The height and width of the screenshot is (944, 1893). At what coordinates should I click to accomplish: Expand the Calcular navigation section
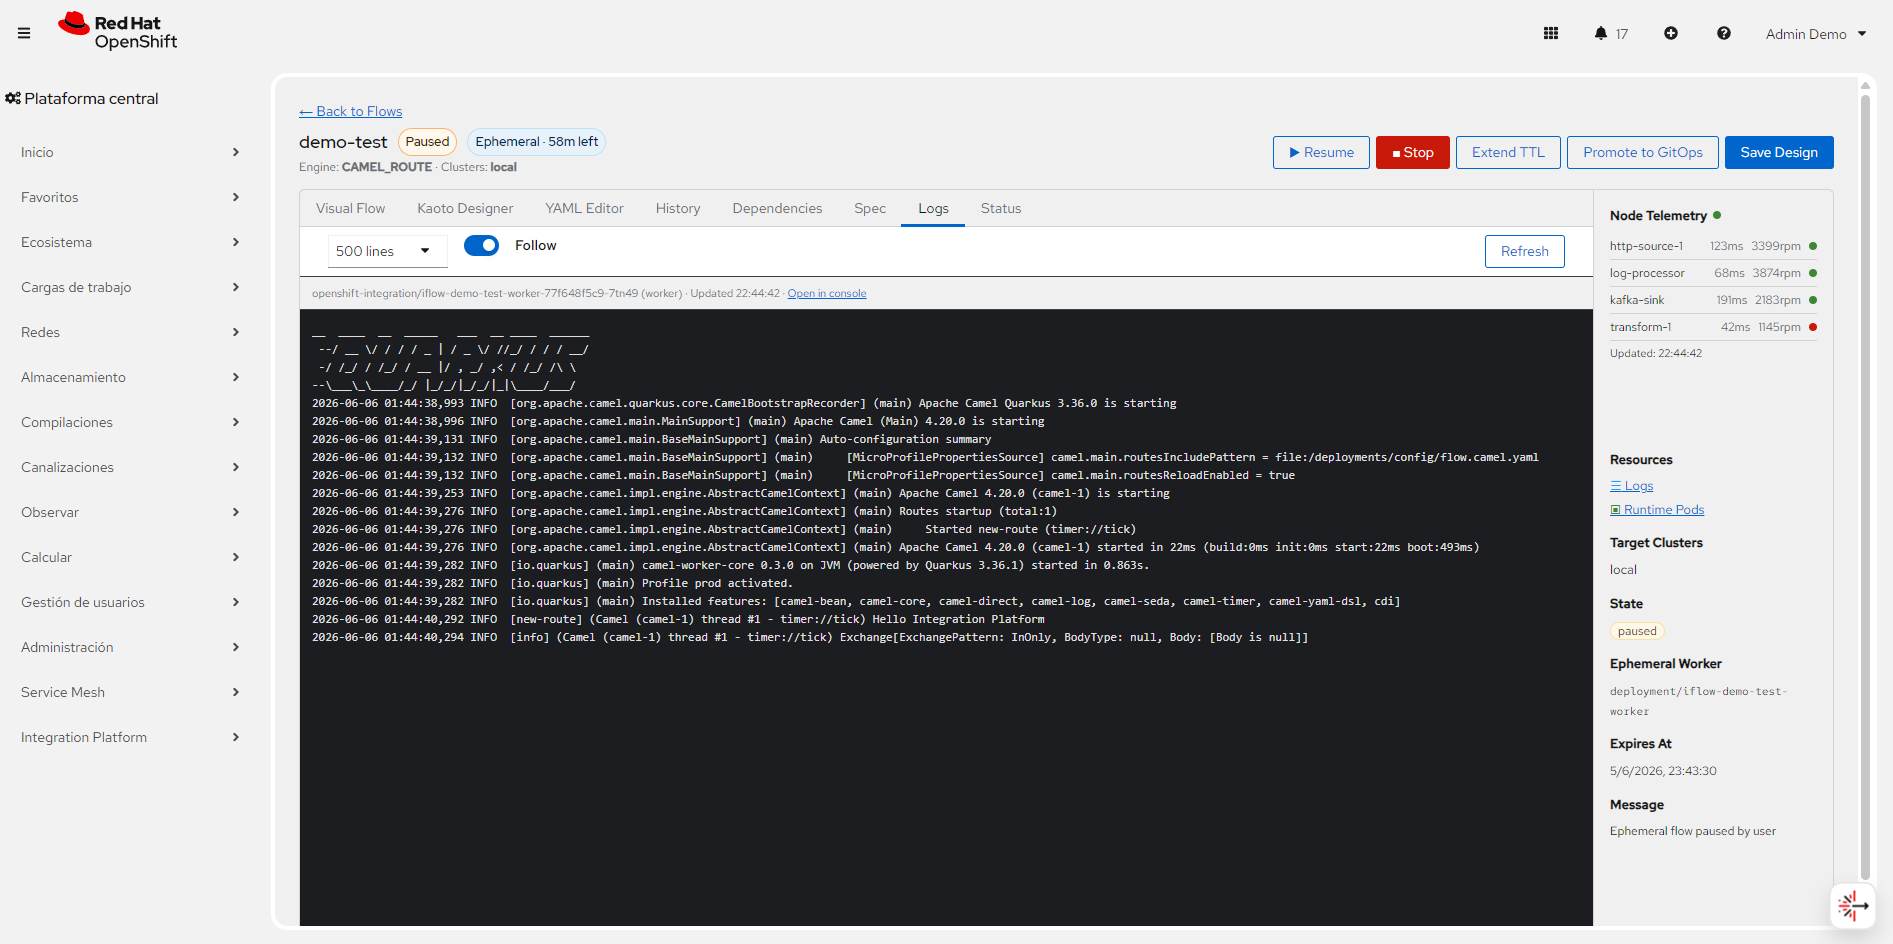pos(130,557)
